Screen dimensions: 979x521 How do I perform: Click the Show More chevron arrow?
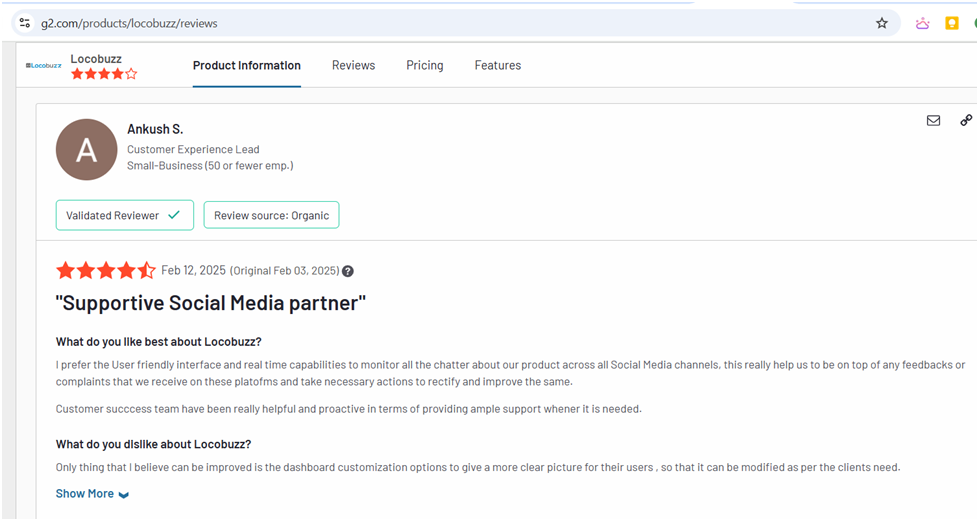click(124, 495)
